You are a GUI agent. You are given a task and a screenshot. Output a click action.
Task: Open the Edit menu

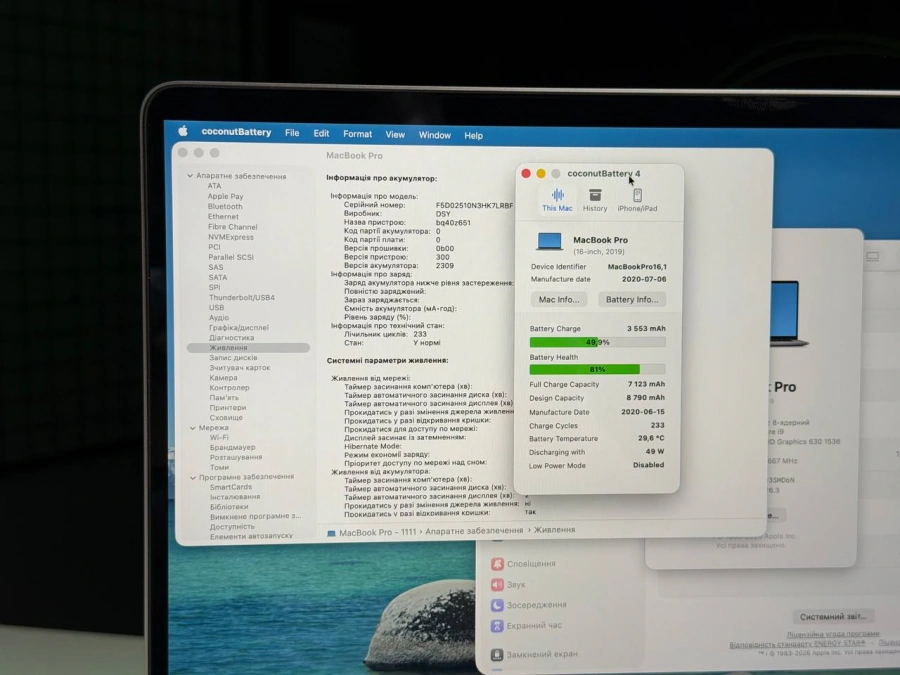click(321, 134)
